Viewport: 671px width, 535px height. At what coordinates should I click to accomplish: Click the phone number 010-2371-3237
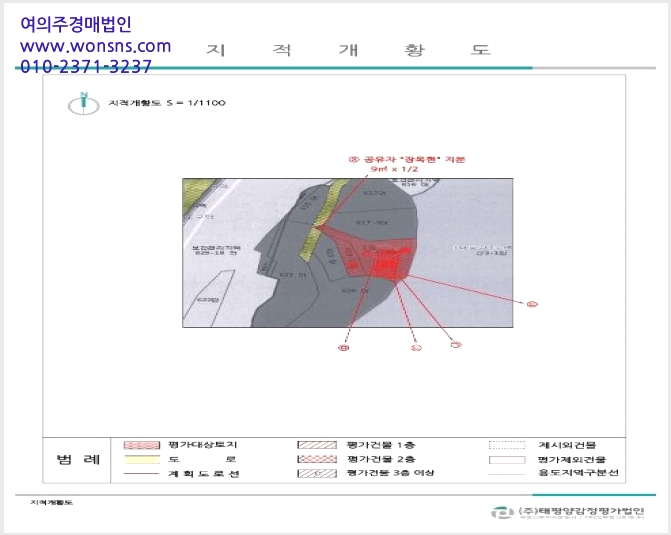click(86, 66)
